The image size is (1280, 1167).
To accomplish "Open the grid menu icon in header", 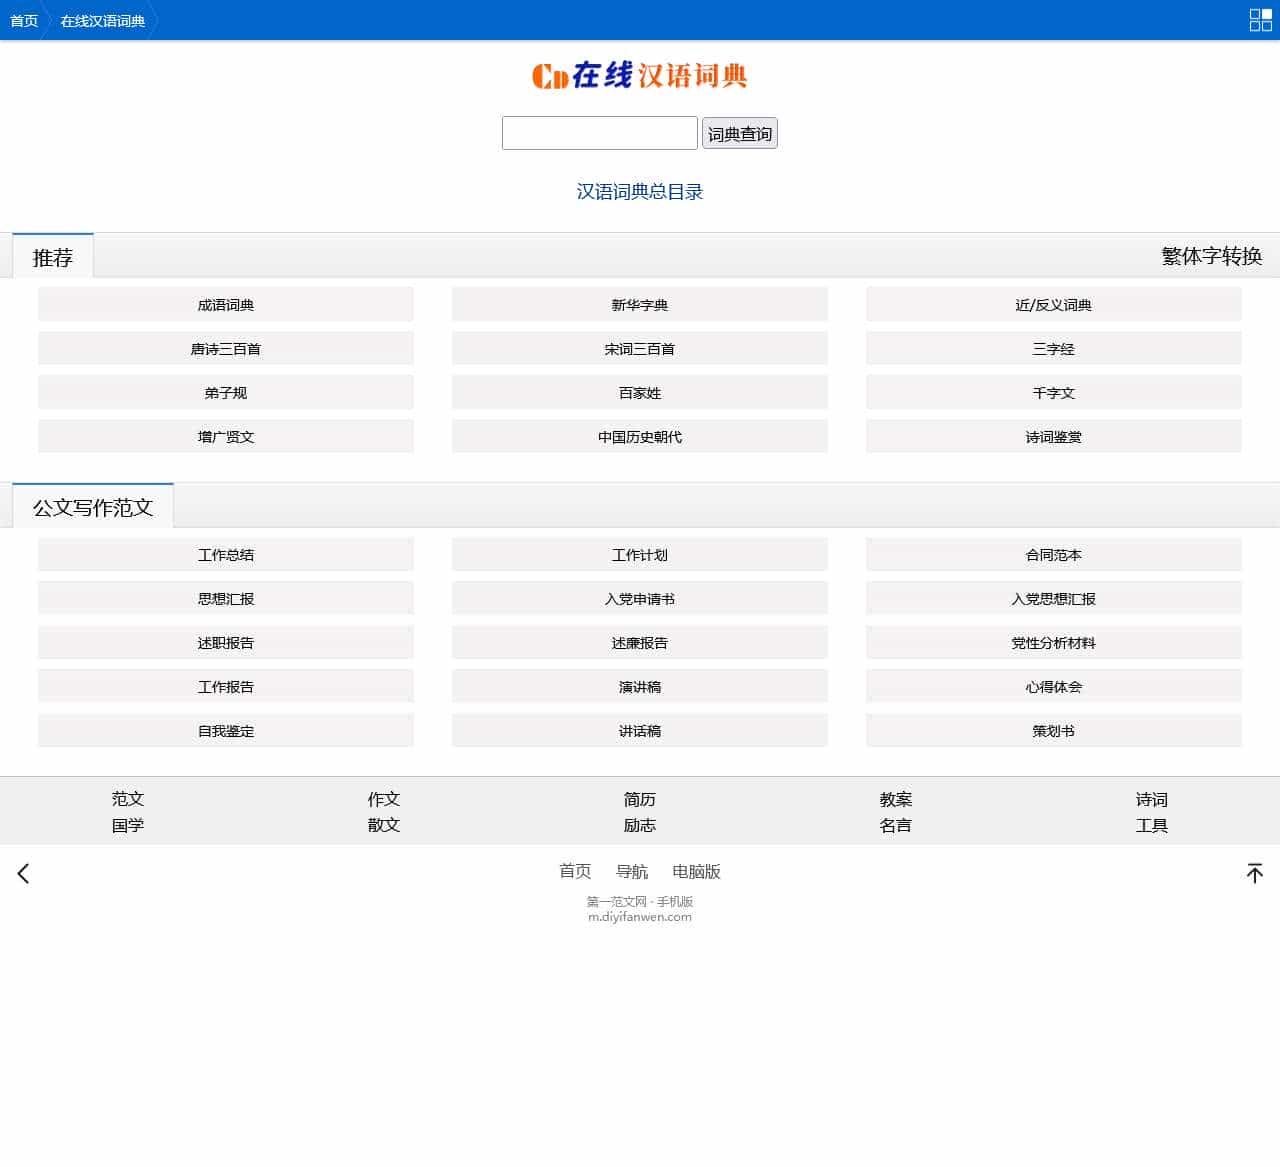I will coord(1260,20).
